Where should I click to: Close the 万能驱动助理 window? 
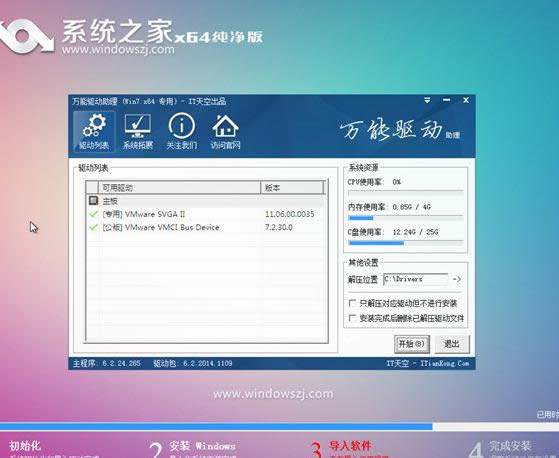466,100
